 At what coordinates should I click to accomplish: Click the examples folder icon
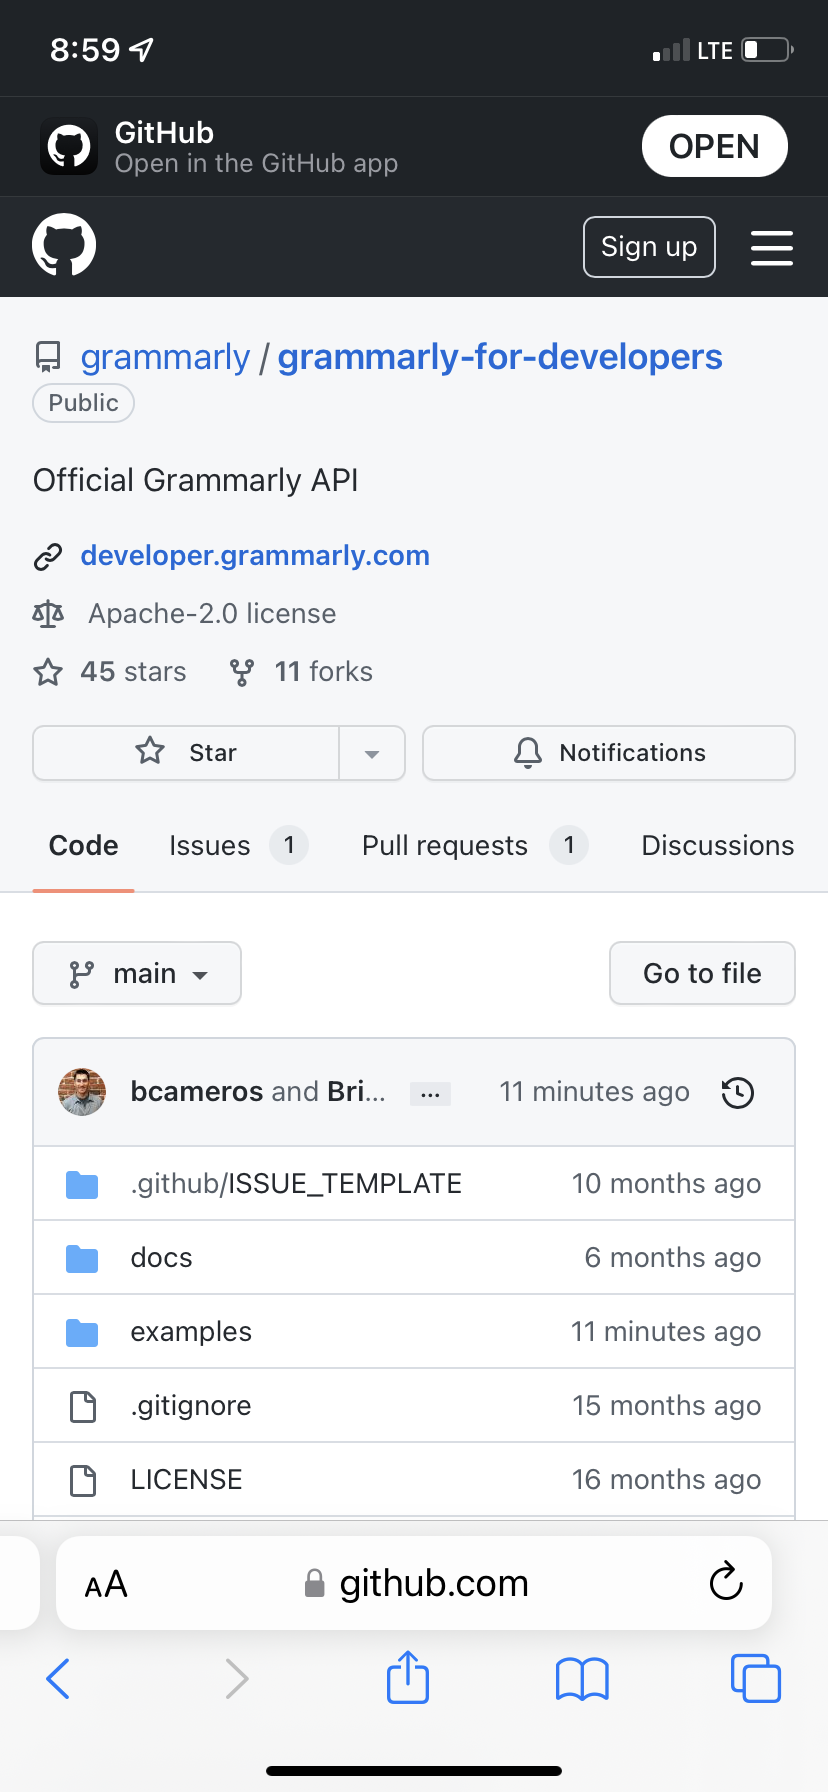pos(82,1333)
